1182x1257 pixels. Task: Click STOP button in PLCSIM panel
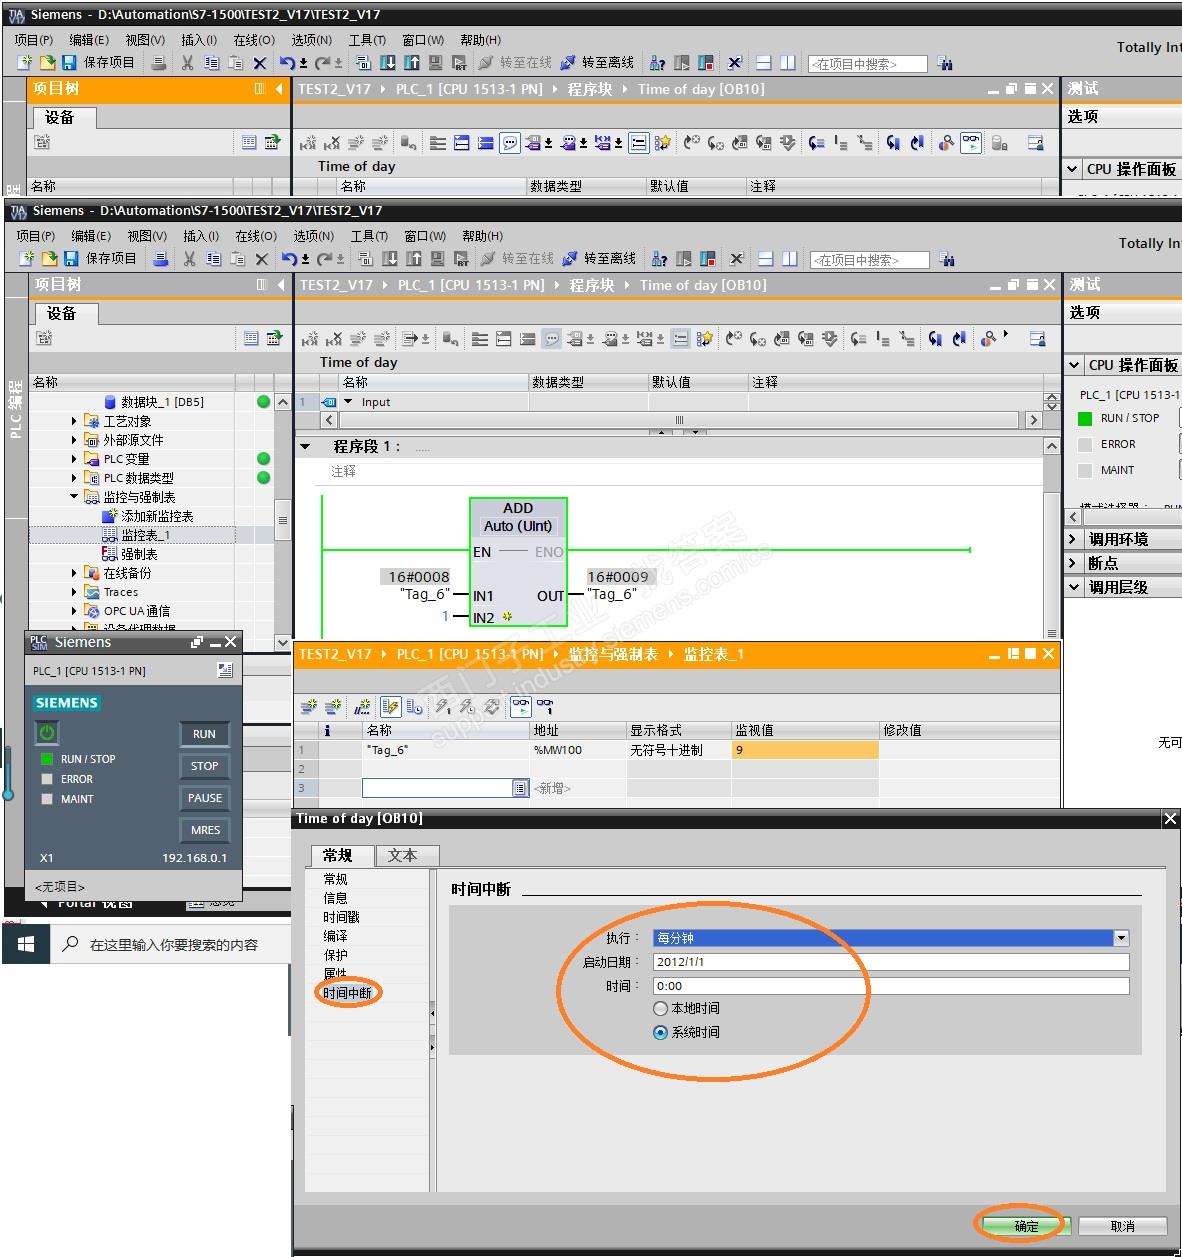pos(205,766)
